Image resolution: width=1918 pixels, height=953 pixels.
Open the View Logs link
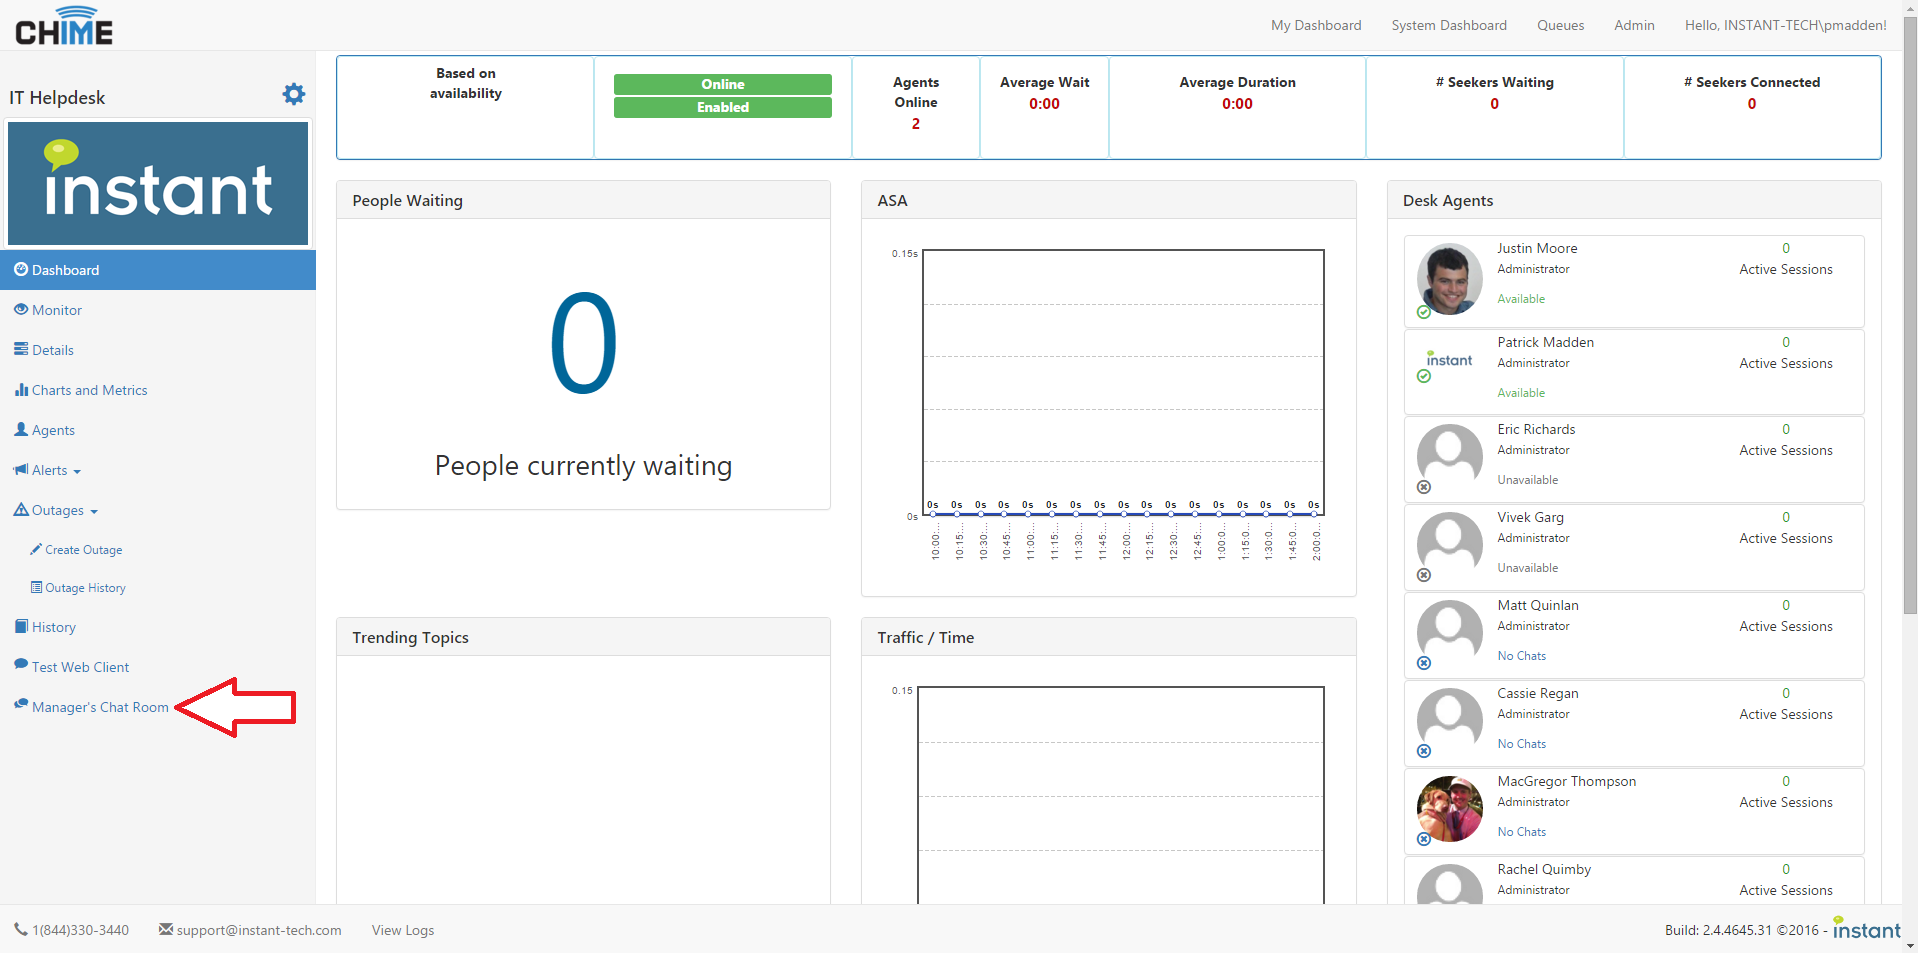(x=403, y=930)
